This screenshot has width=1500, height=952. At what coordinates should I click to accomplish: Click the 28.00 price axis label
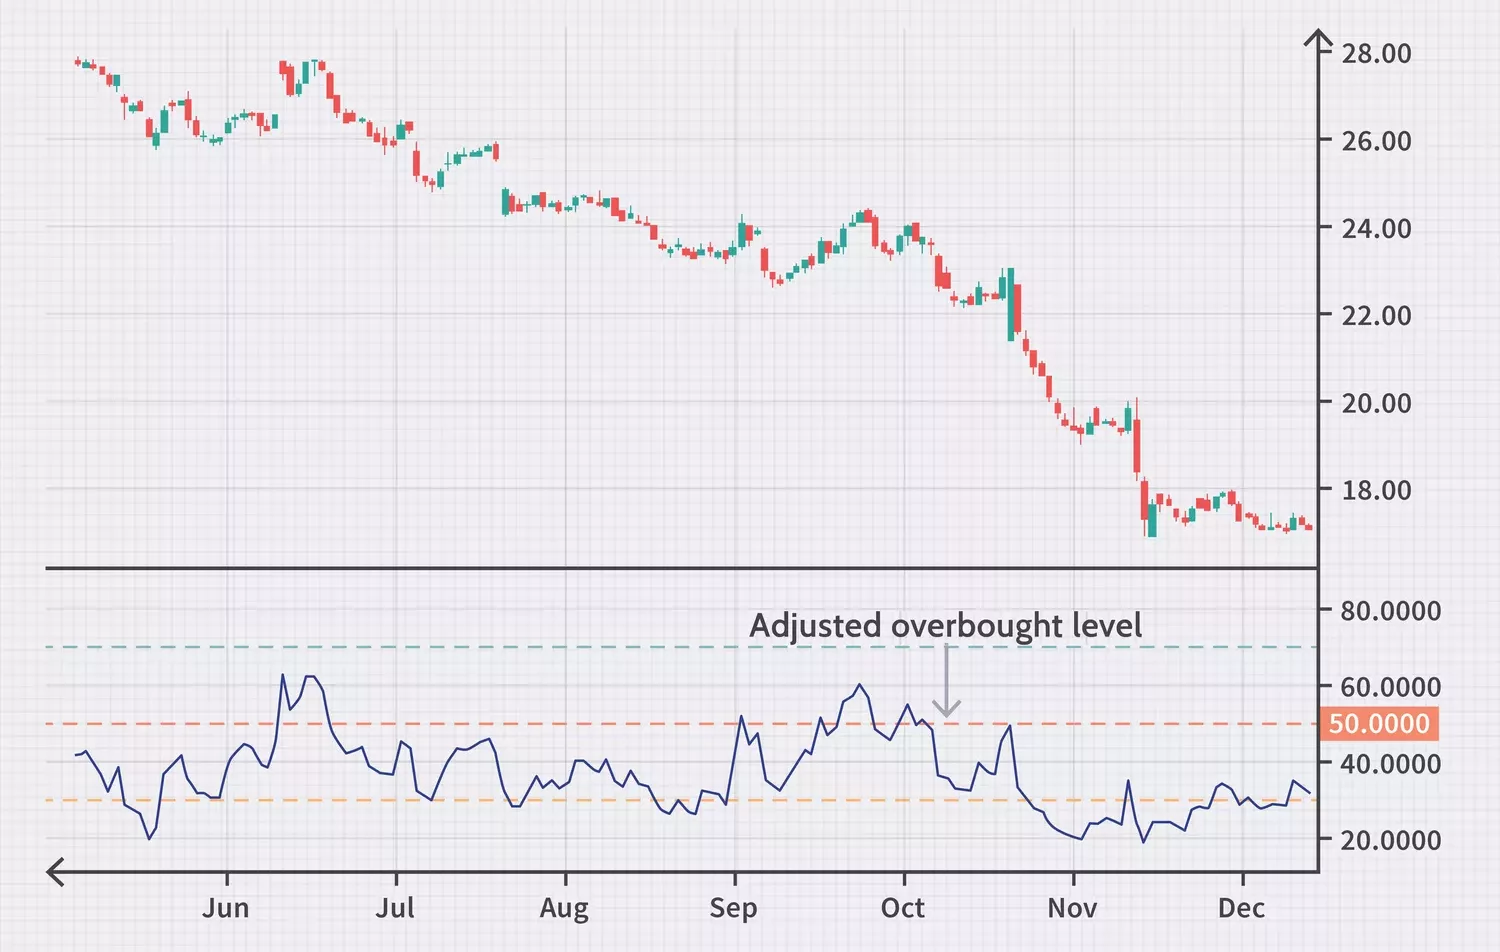coord(1376,54)
